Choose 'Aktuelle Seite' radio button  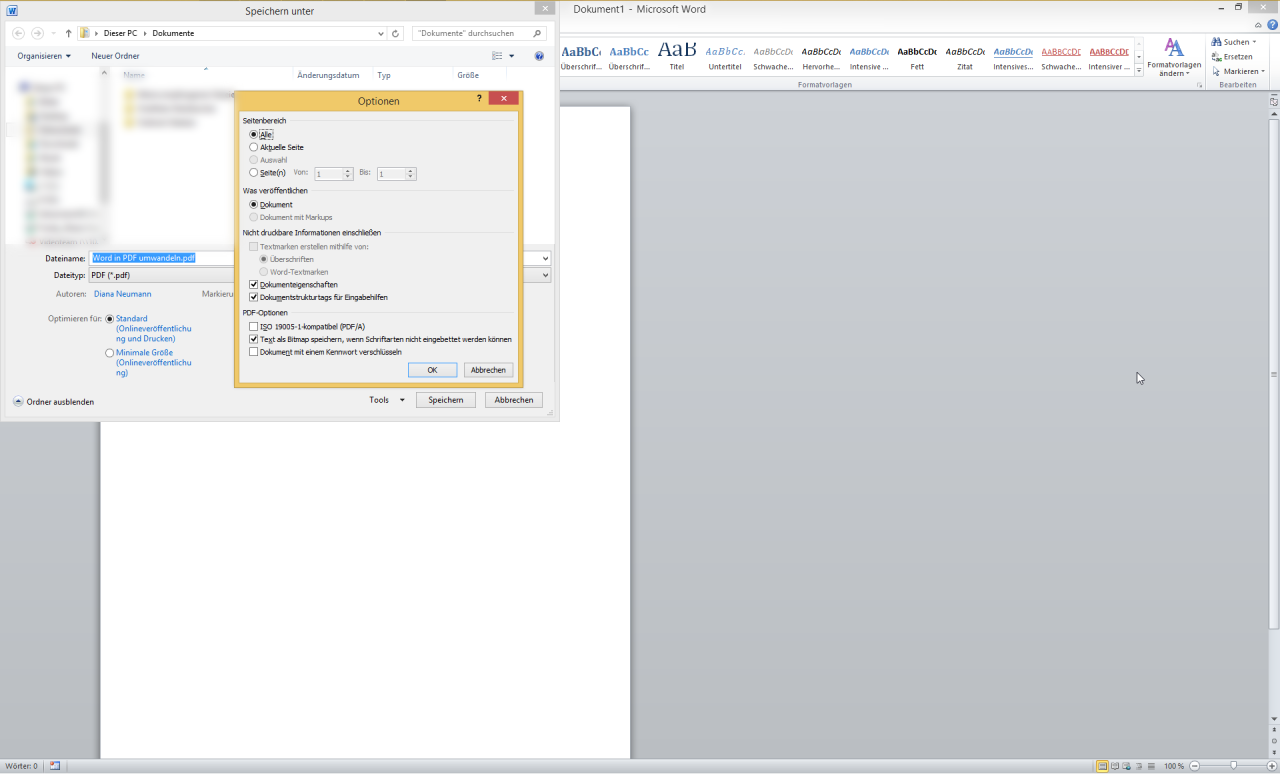254,147
